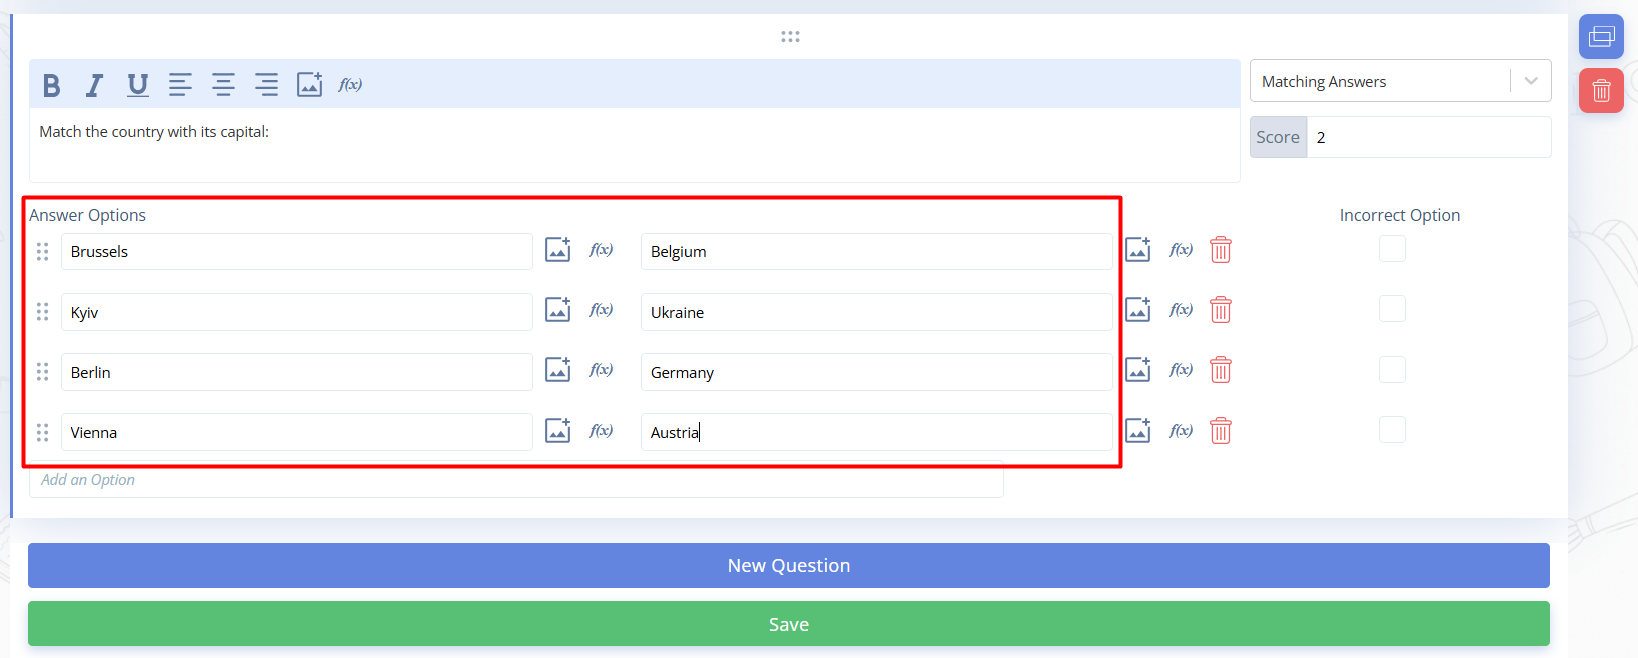Viewport: 1638px width, 658px height.
Task: Save the quiz question
Action: pos(788,624)
